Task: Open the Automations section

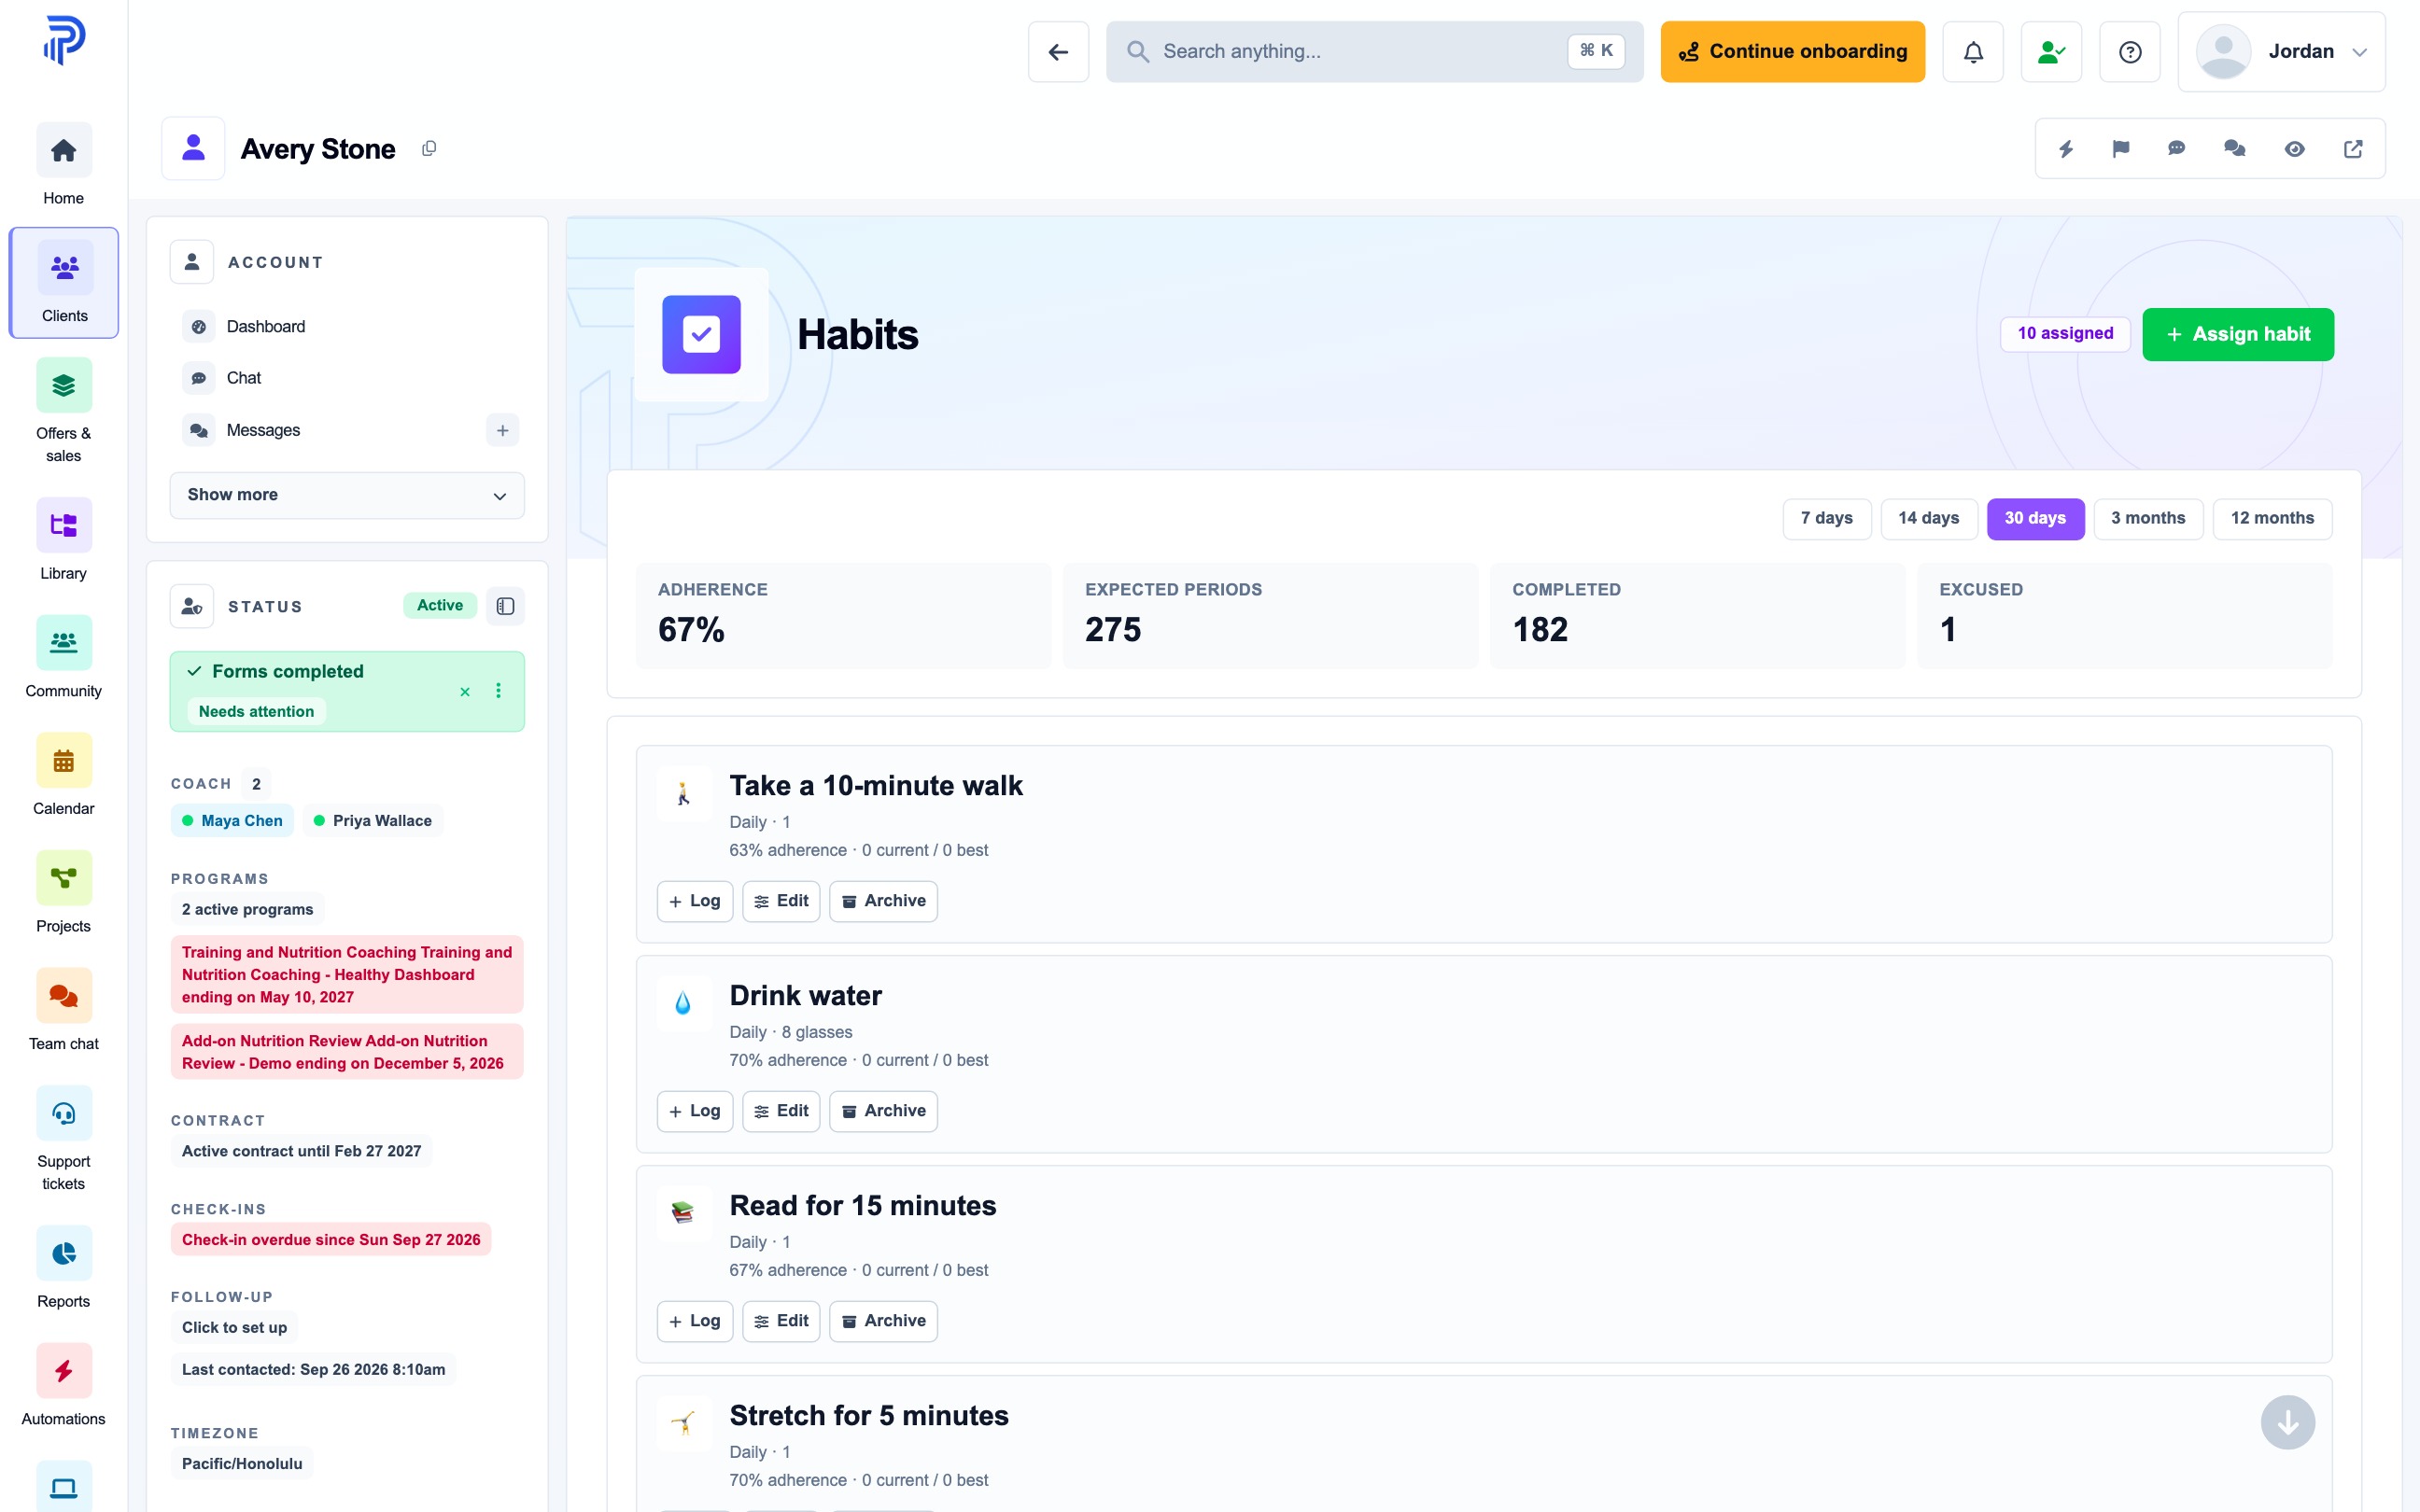Action: pos(63,1386)
